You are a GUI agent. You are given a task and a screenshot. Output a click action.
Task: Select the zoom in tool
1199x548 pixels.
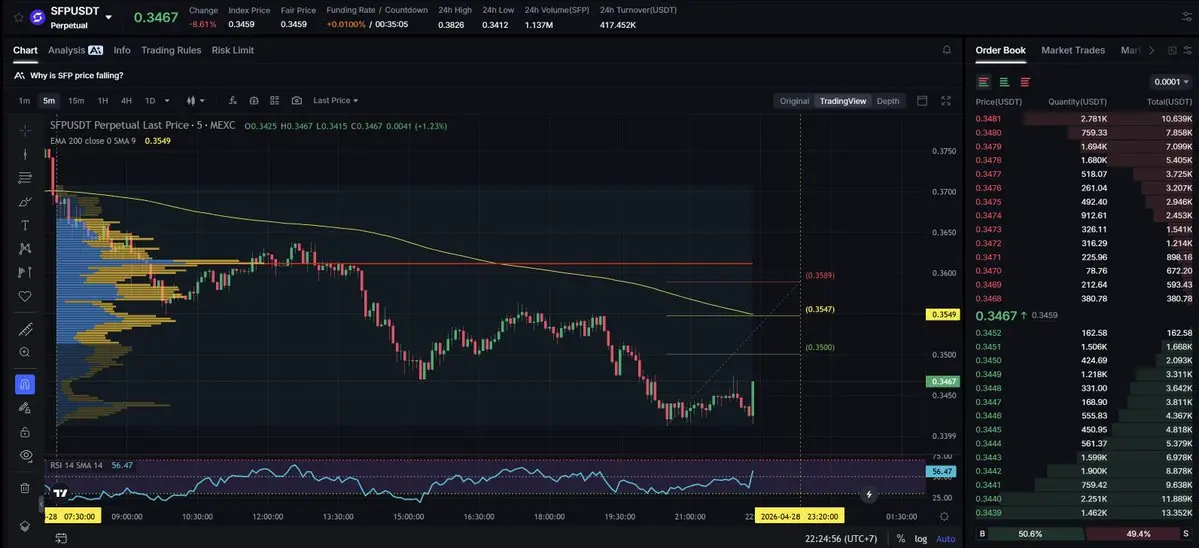pyautogui.click(x=24, y=352)
